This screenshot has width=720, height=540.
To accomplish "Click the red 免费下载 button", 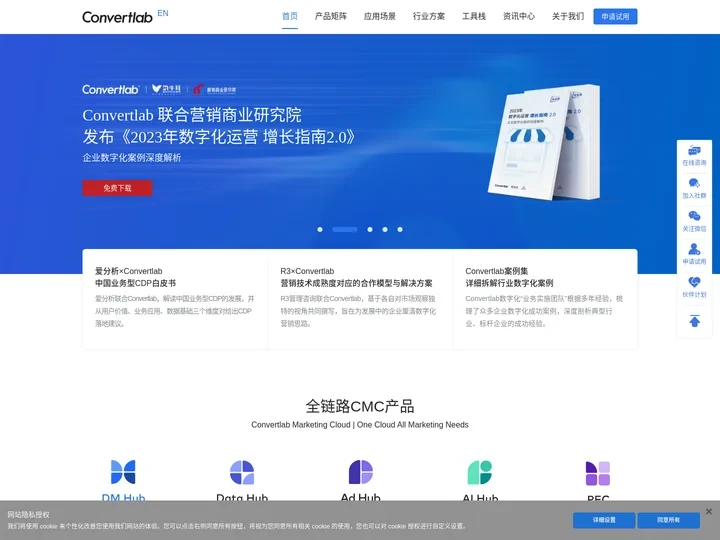I will click(117, 188).
